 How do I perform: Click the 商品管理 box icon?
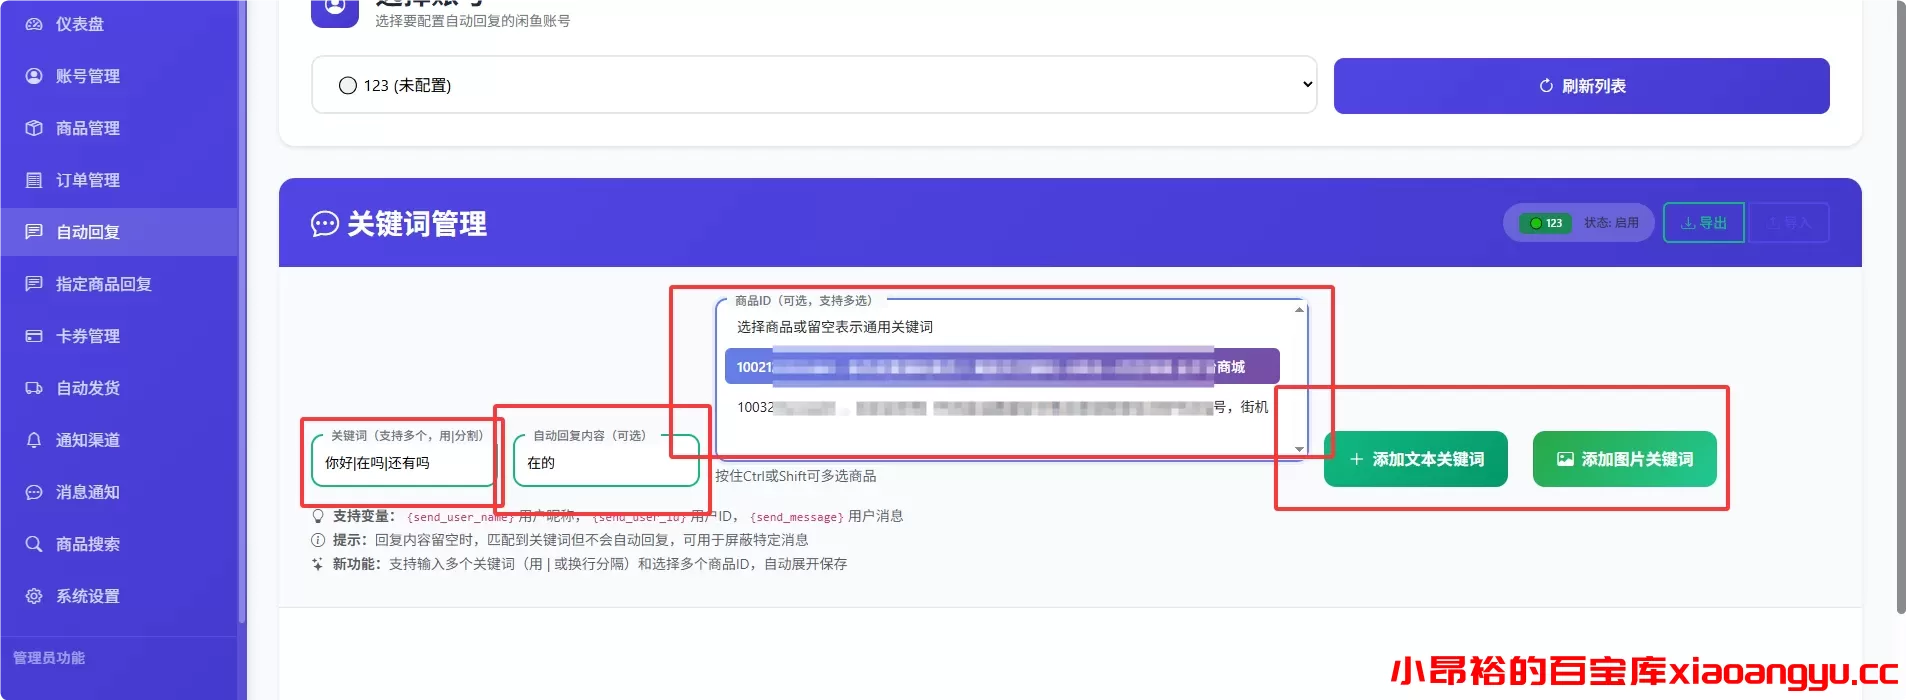tap(34, 128)
